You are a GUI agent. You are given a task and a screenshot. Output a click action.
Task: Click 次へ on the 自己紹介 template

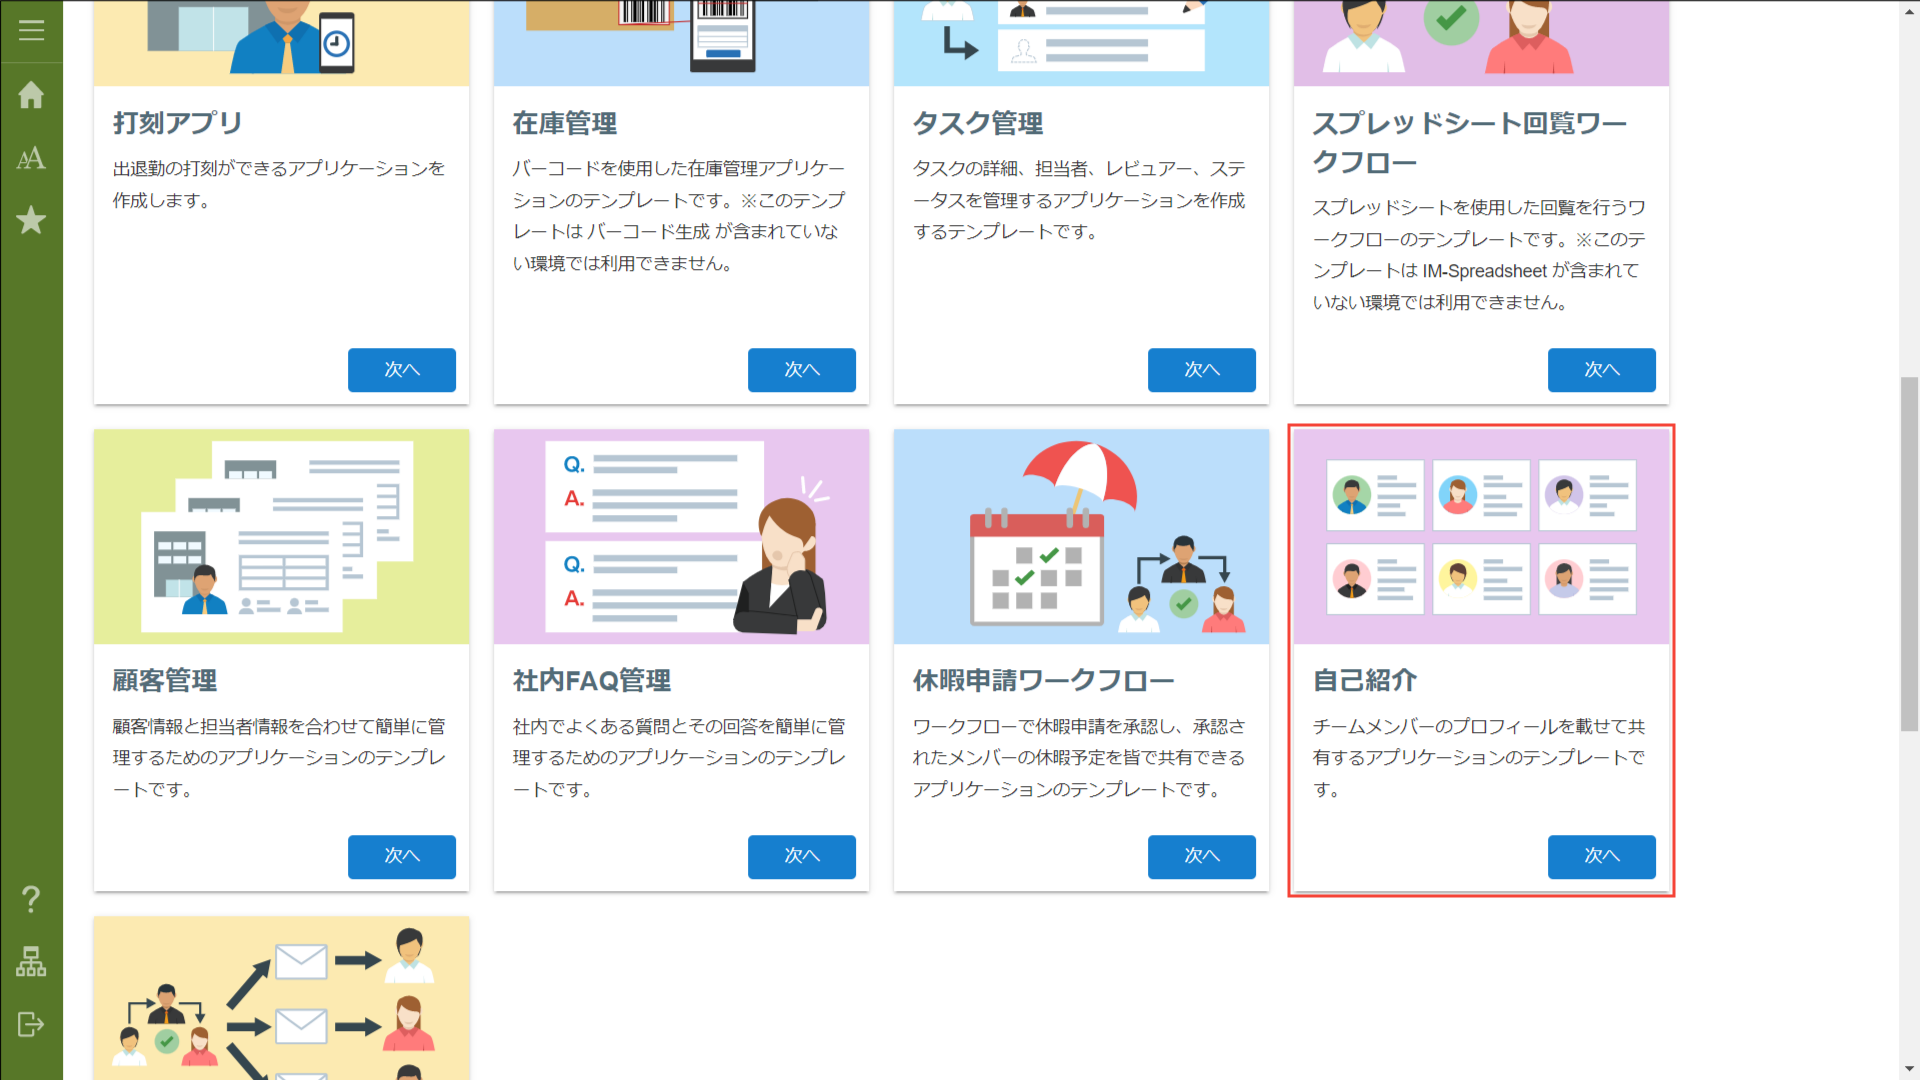point(1601,857)
